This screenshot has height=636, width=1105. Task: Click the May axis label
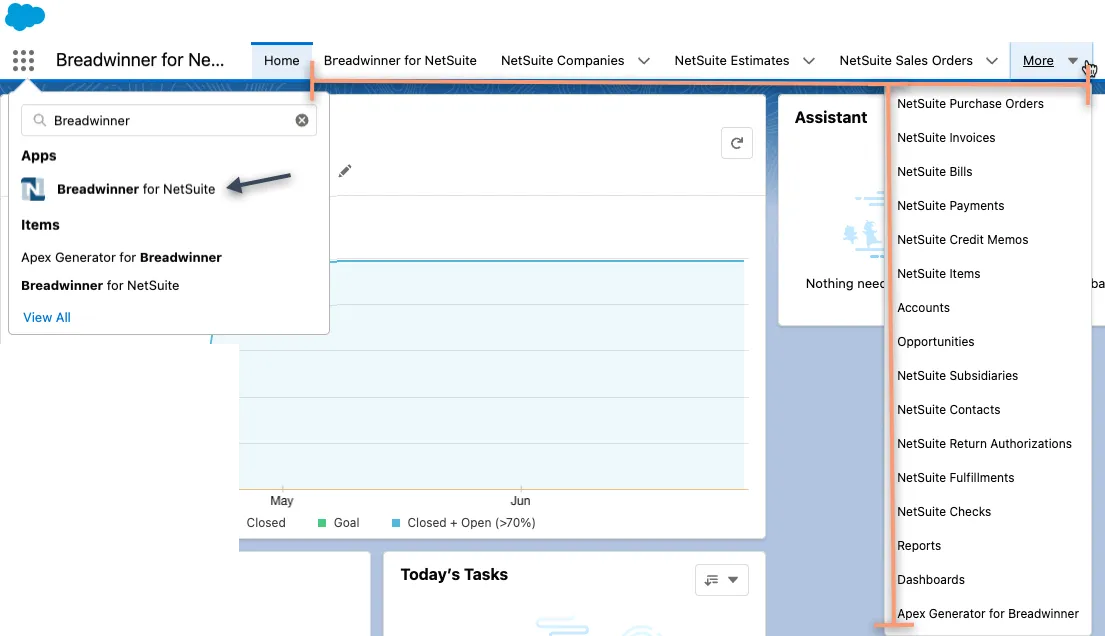tap(281, 501)
